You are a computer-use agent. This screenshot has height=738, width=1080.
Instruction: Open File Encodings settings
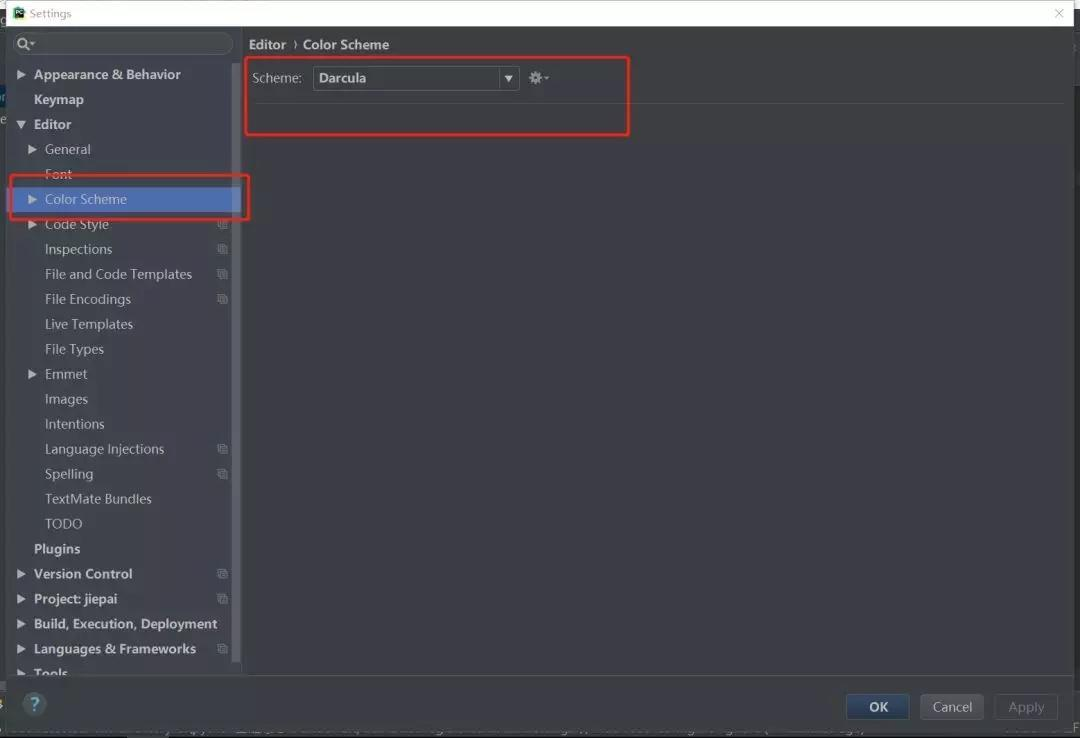click(x=88, y=299)
